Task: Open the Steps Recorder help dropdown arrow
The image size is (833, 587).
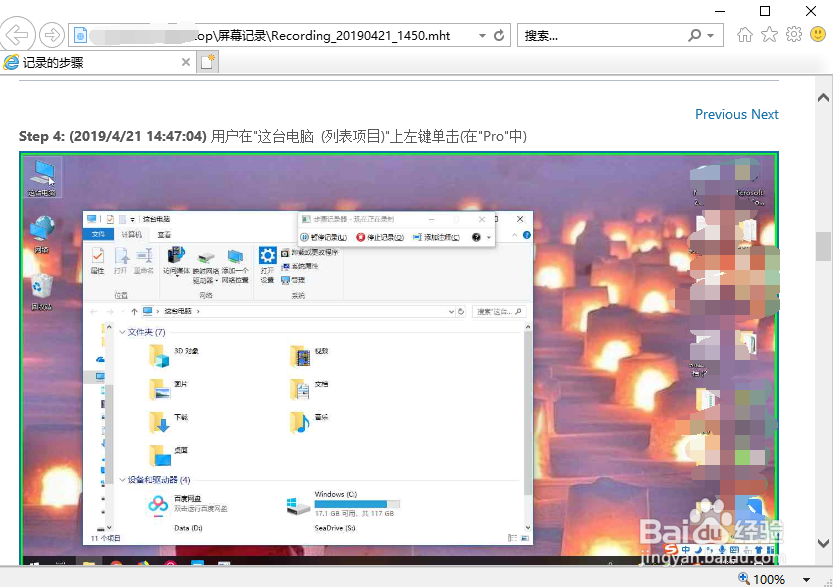Action: click(x=488, y=238)
